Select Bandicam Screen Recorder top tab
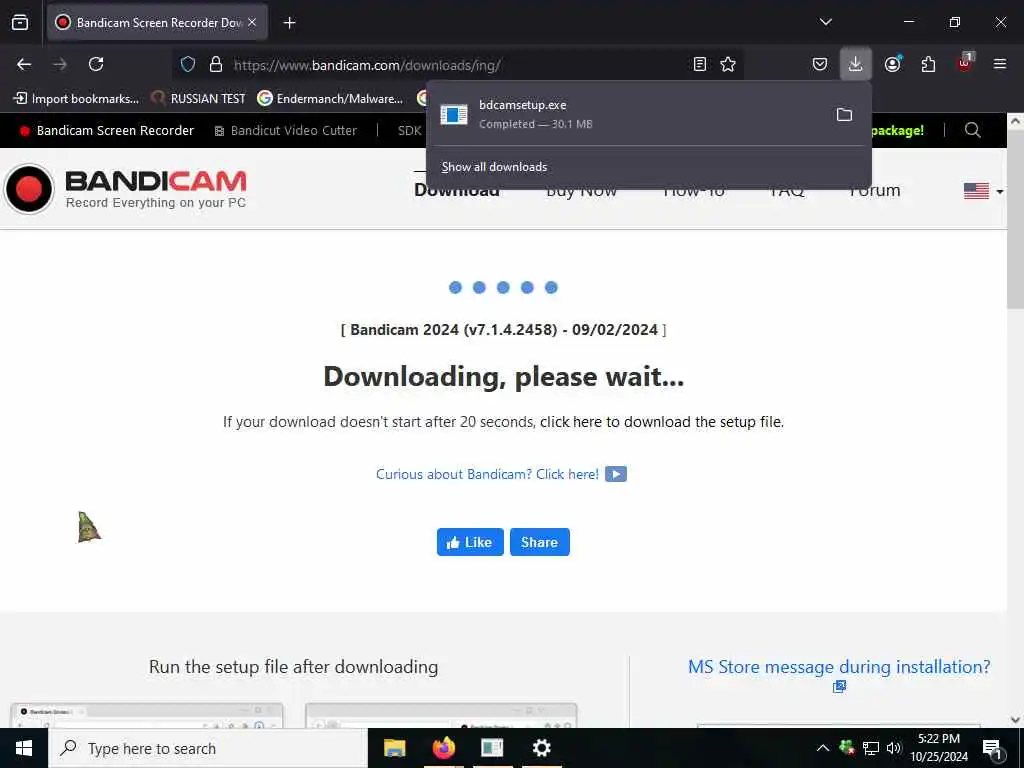The image size is (1024, 768). click(107, 131)
